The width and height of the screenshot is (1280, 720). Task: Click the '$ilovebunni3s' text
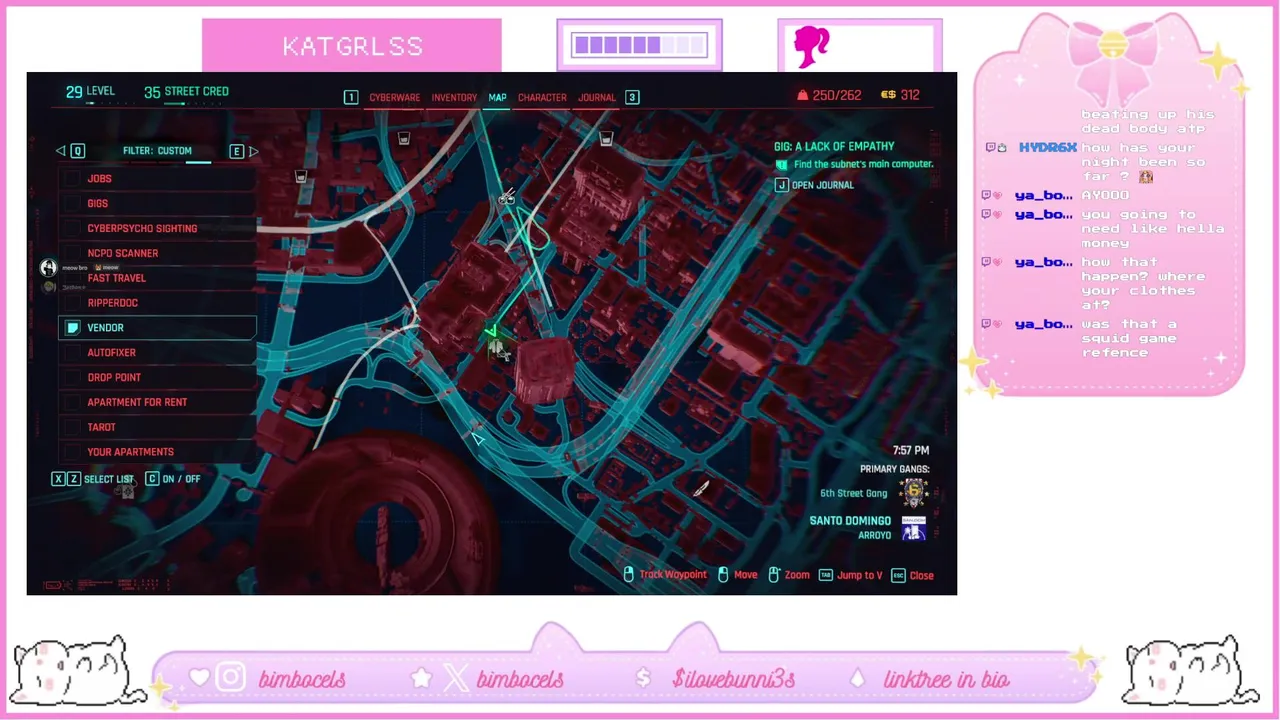[x=734, y=679]
